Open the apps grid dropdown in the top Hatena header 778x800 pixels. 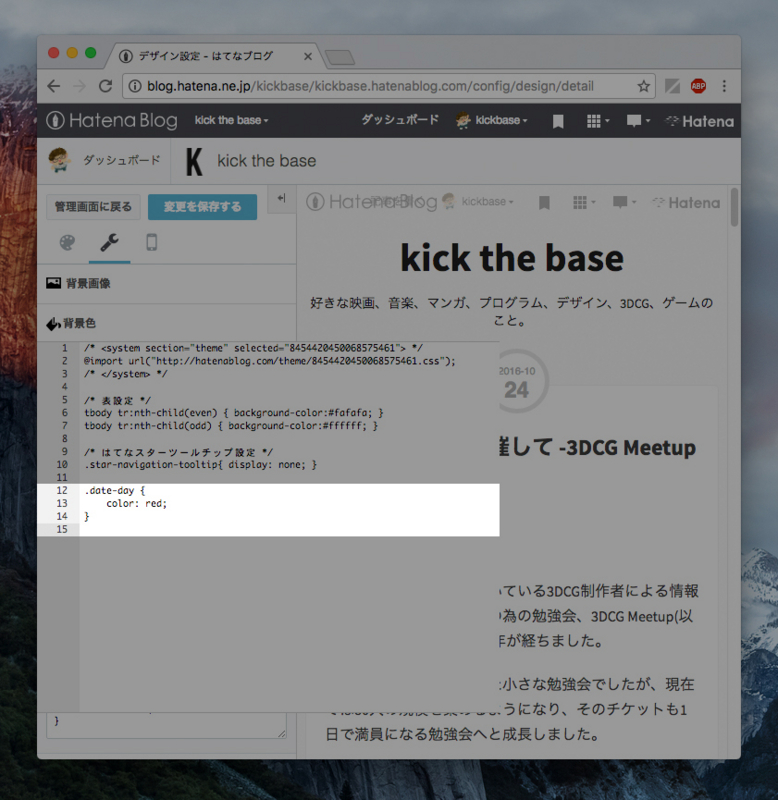click(x=598, y=121)
